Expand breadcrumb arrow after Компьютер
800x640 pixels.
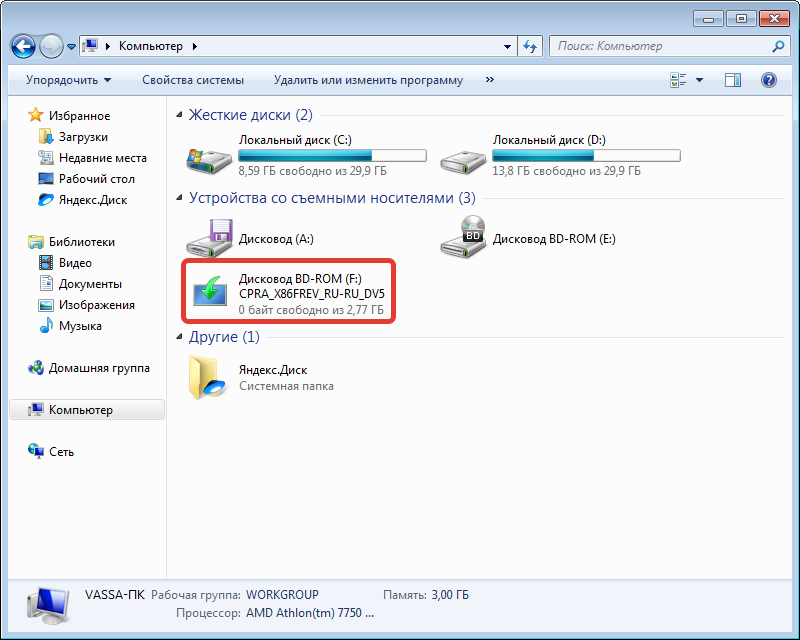click(195, 46)
